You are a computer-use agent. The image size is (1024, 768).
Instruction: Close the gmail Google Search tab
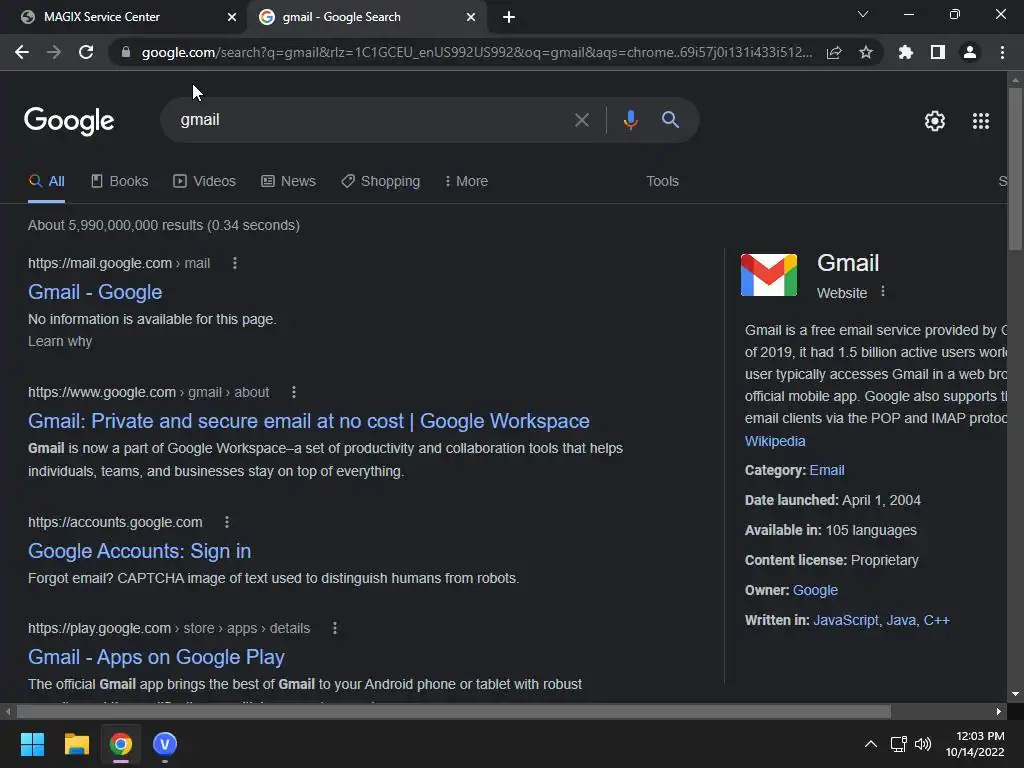click(471, 17)
